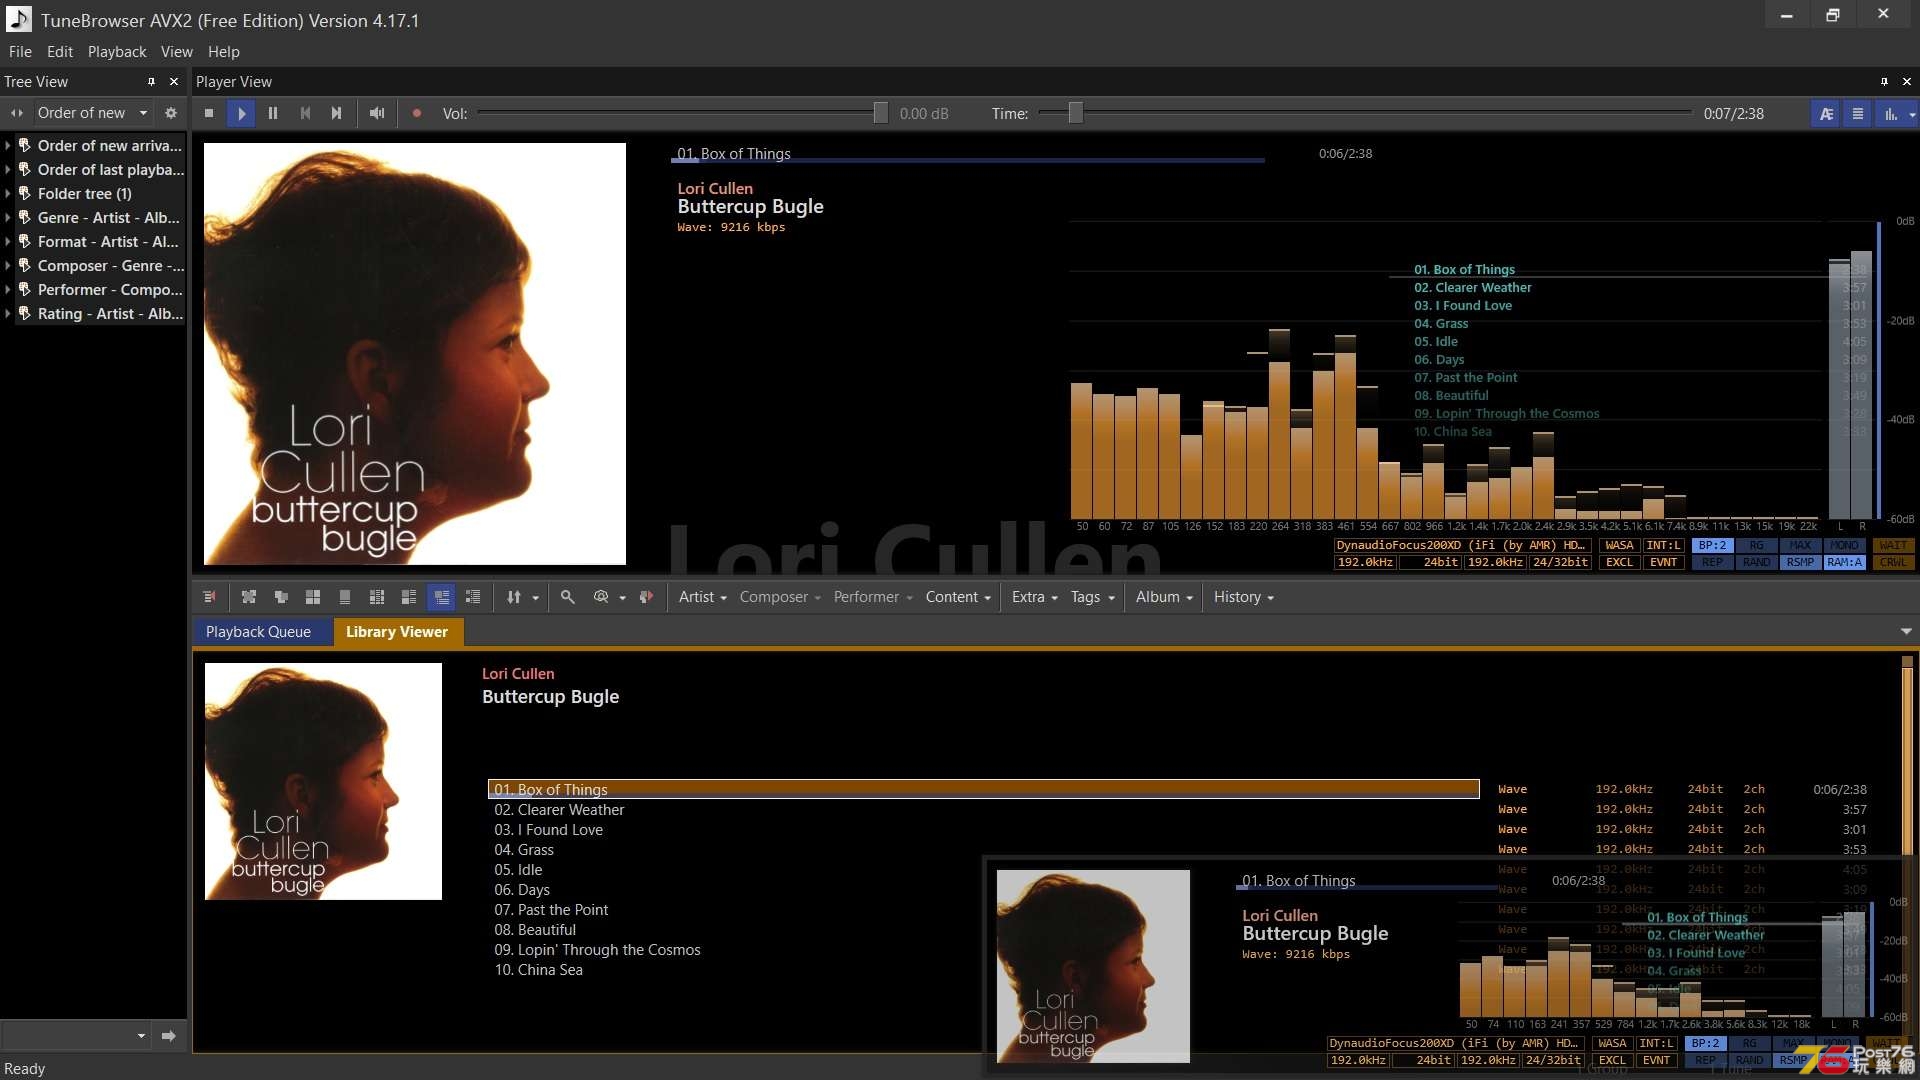Switch to the Playback Queue tab

coord(258,632)
